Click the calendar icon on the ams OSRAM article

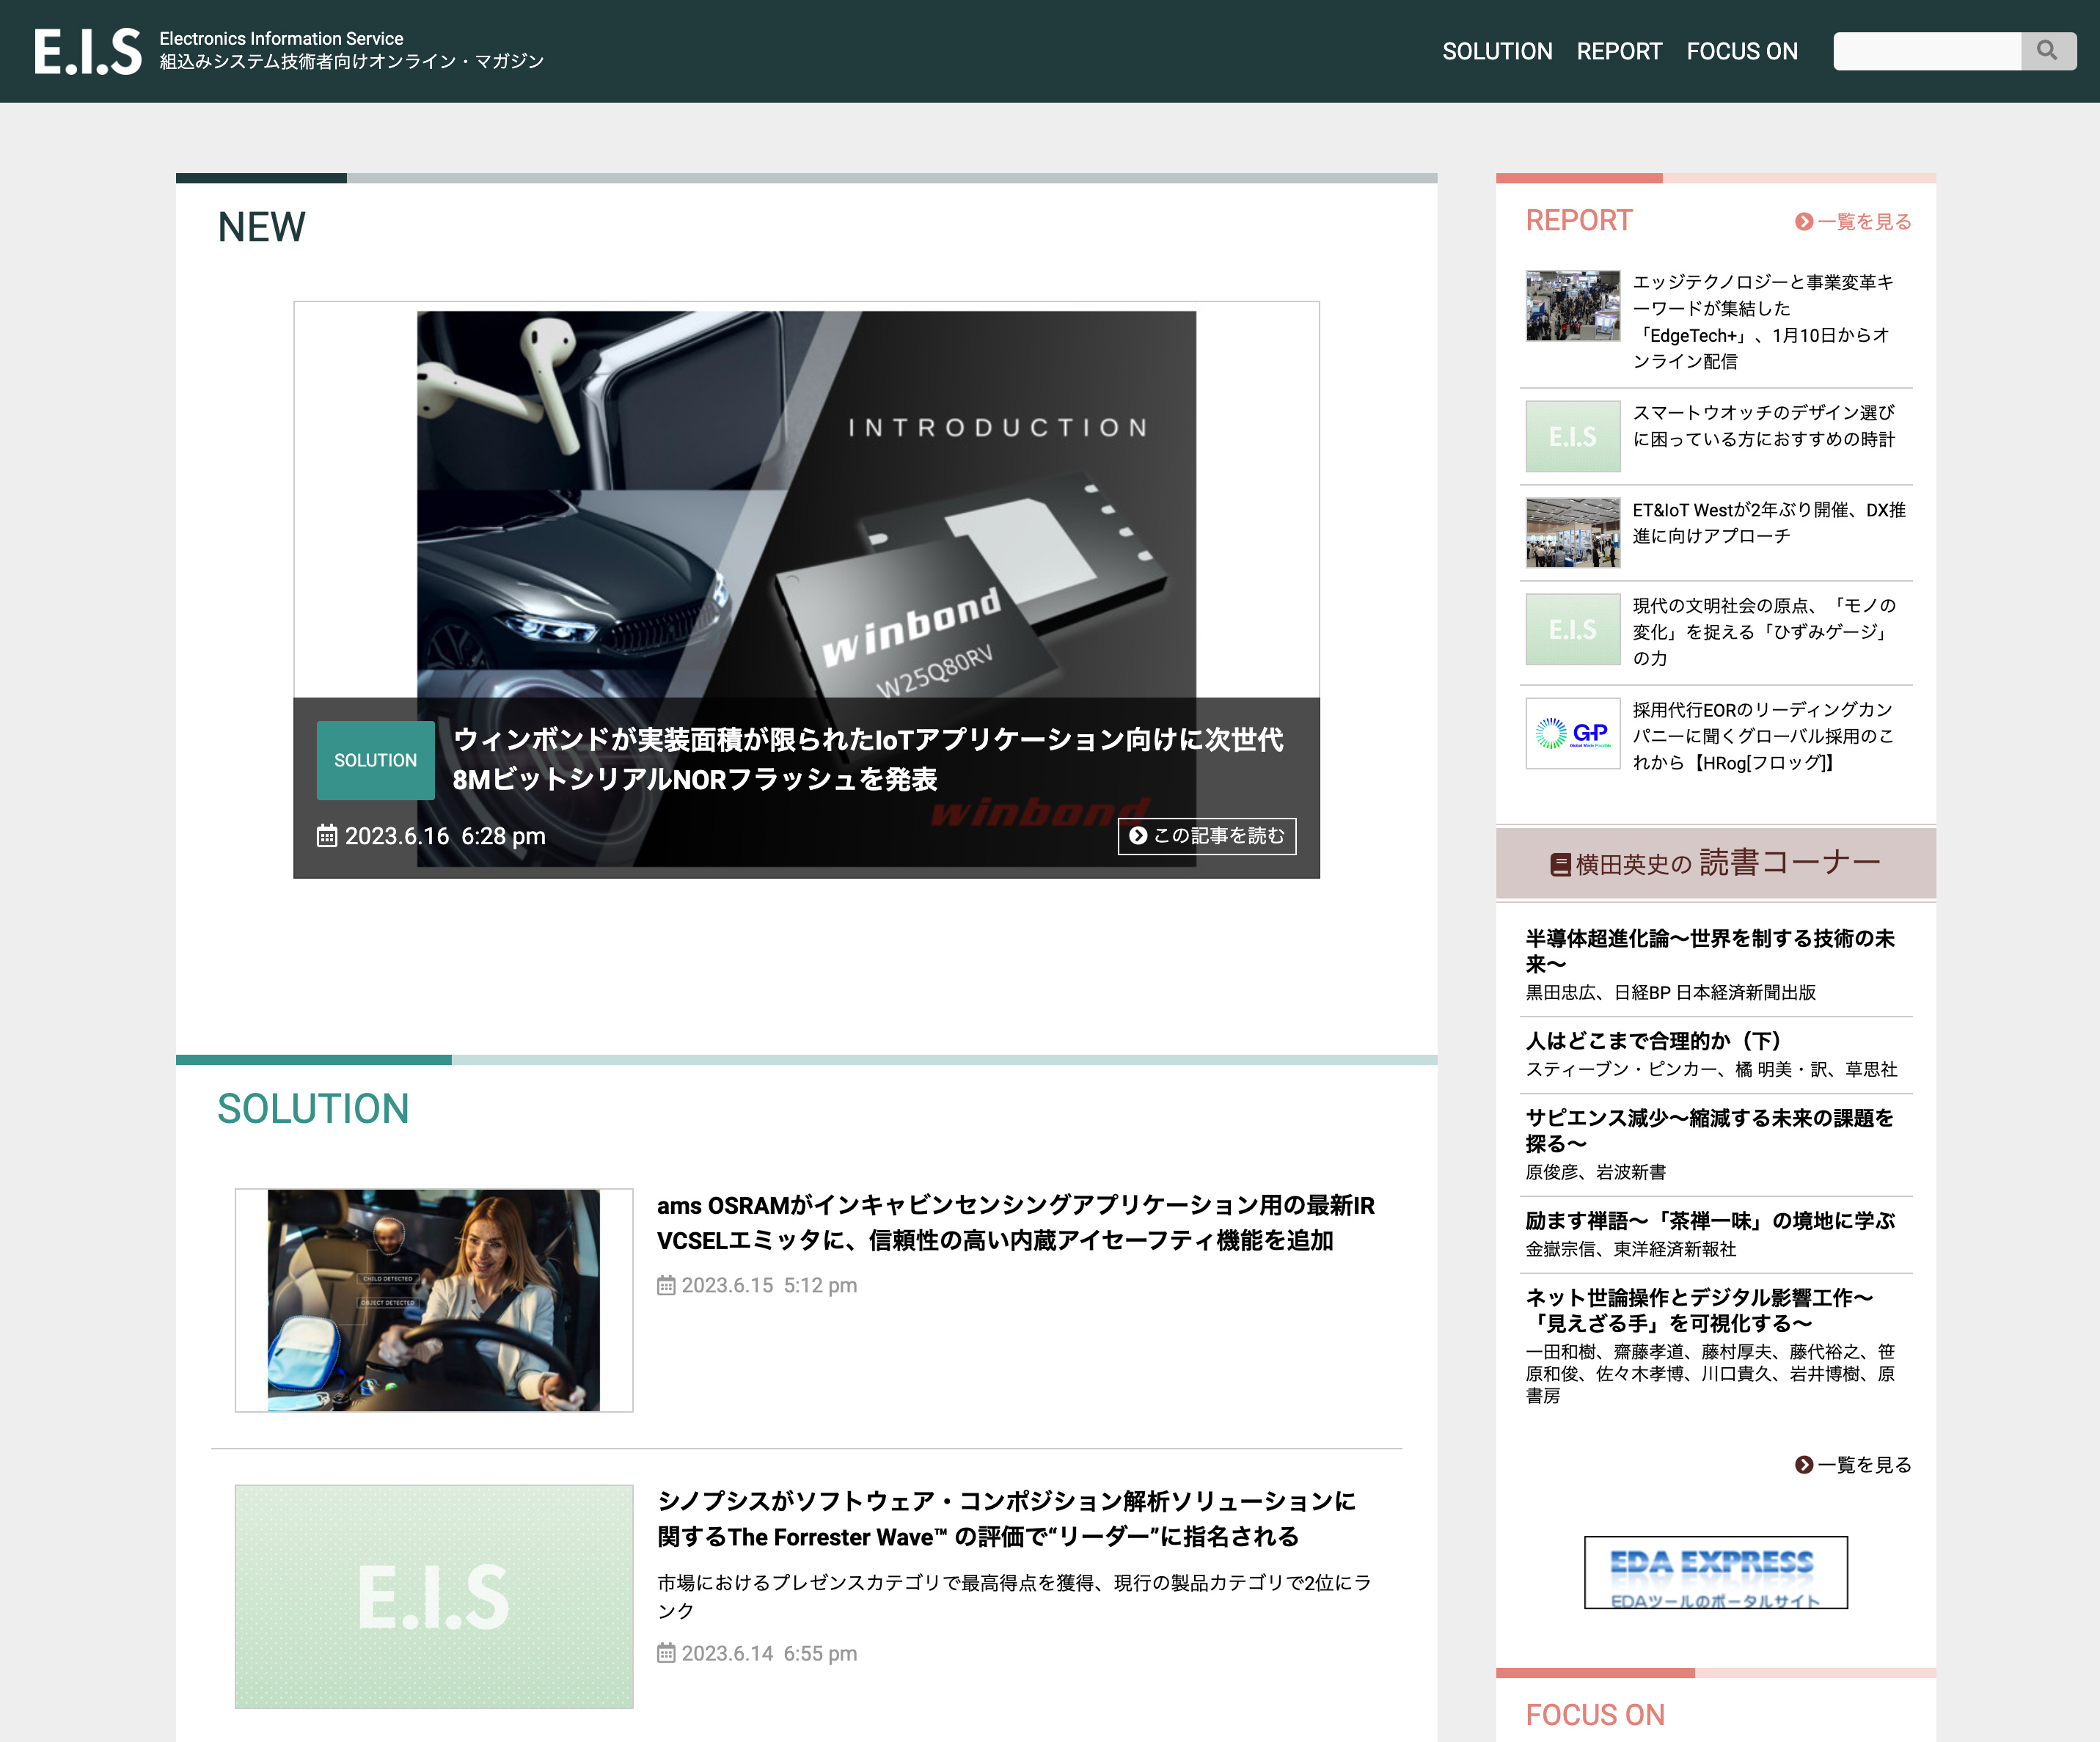(667, 1285)
